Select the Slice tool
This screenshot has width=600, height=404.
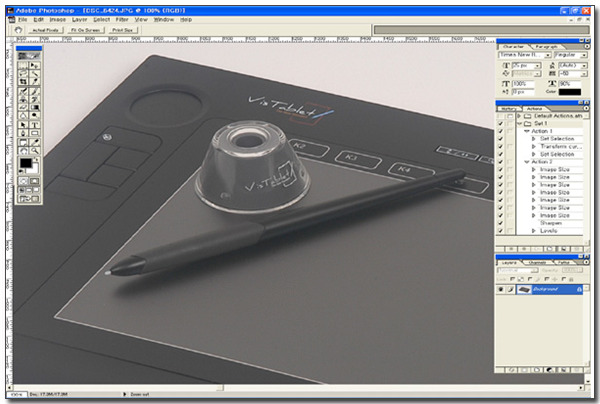[34, 81]
